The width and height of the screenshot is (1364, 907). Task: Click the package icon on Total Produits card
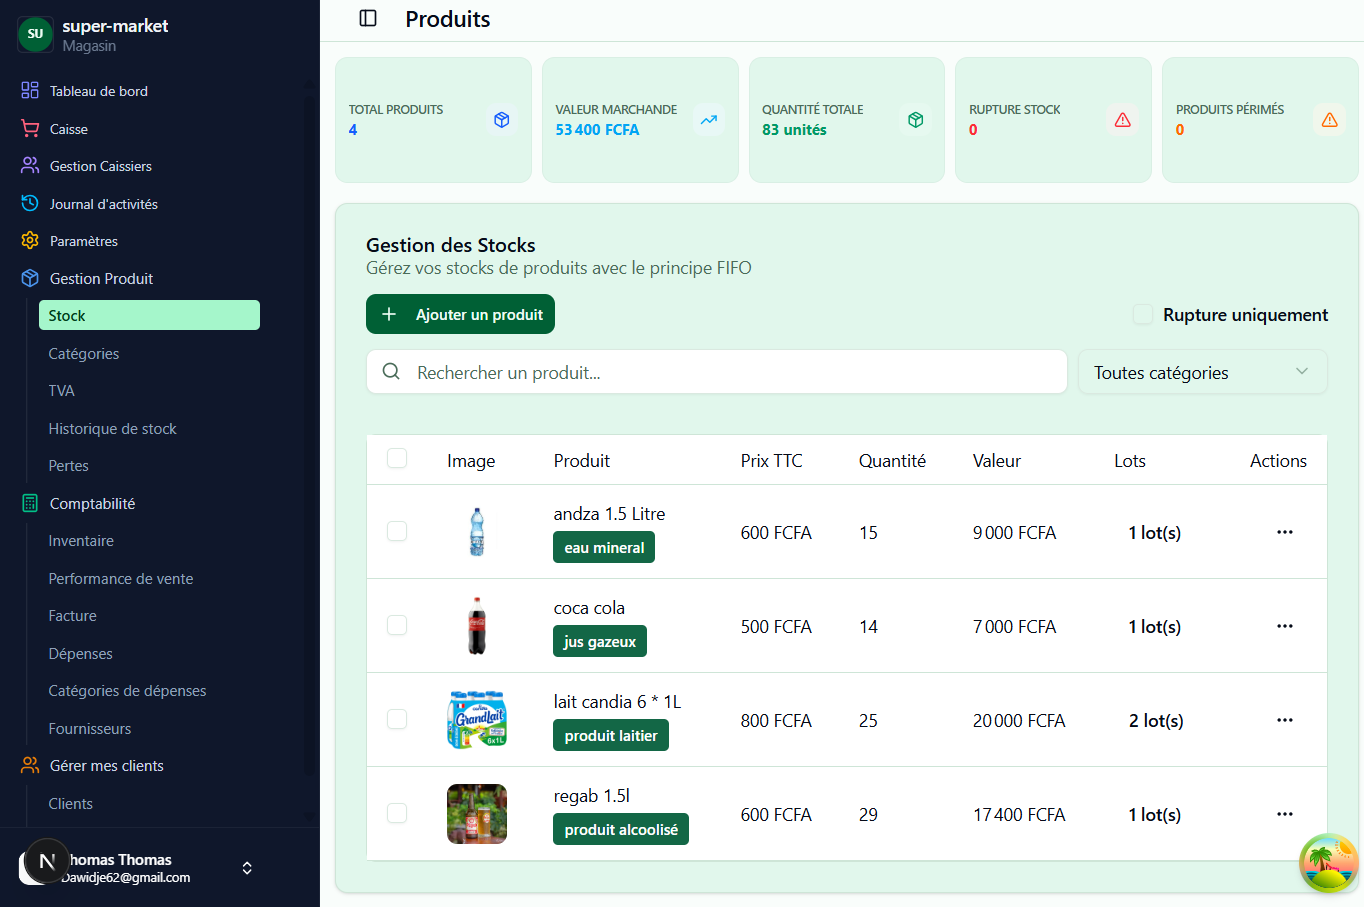pos(501,119)
